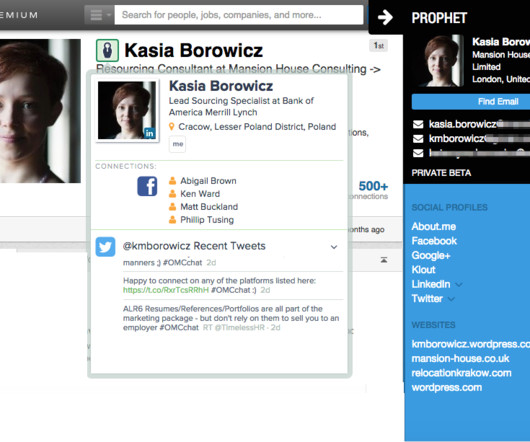This screenshot has width=530, height=442.
Task: Click the 500+ connections count
Action: pos(373,186)
